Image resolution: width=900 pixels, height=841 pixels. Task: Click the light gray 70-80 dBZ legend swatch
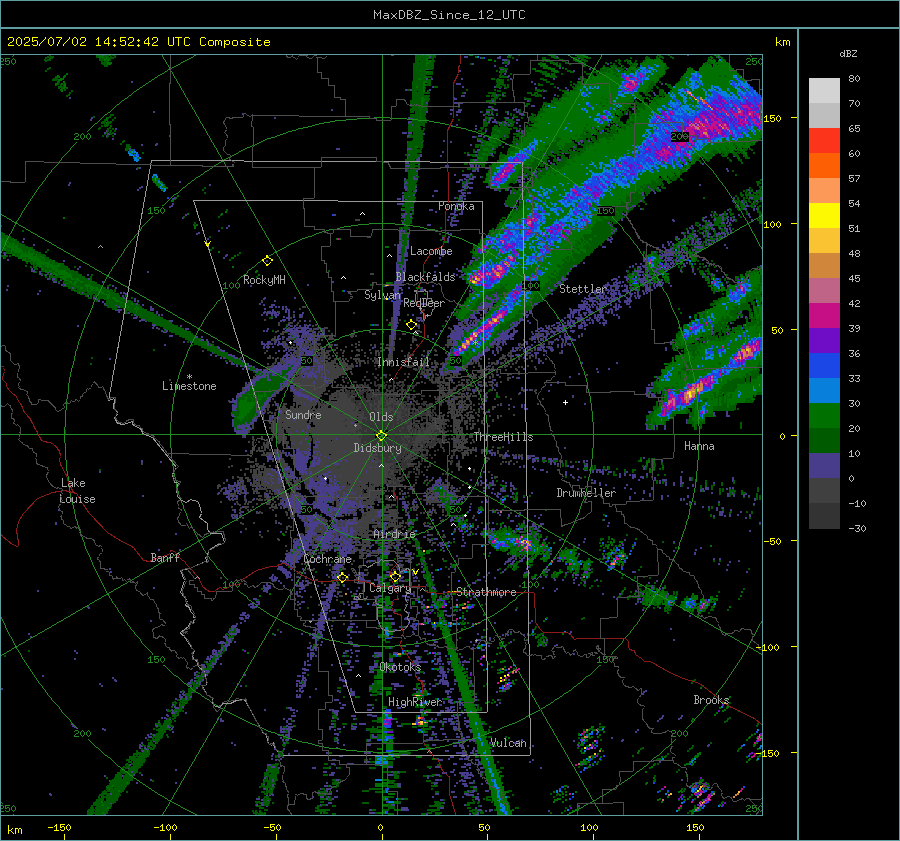pyautogui.click(x=824, y=91)
